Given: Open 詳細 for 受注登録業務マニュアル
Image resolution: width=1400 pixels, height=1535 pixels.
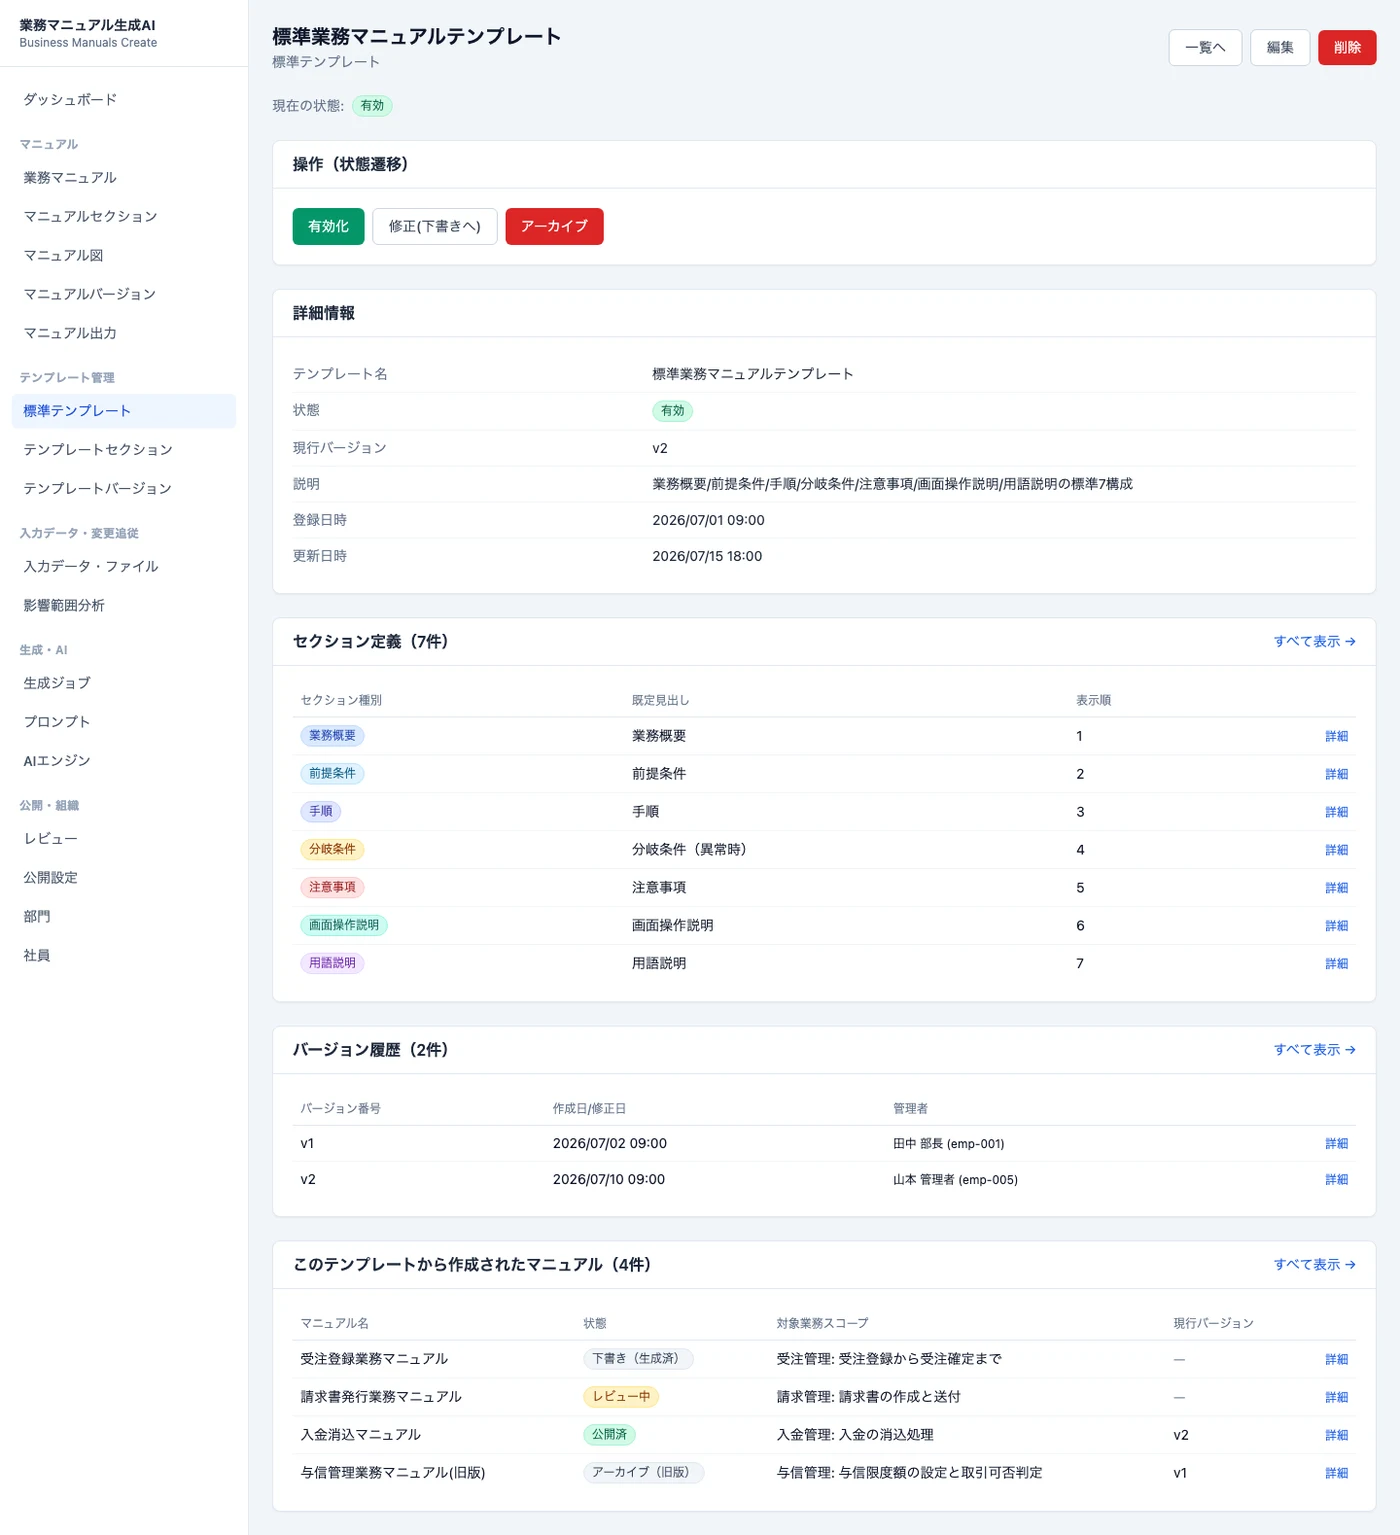Looking at the screenshot, I should tap(1336, 1360).
